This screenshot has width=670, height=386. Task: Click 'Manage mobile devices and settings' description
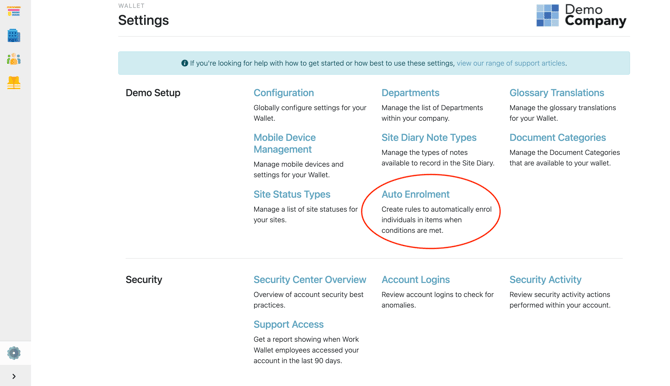pos(298,169)
